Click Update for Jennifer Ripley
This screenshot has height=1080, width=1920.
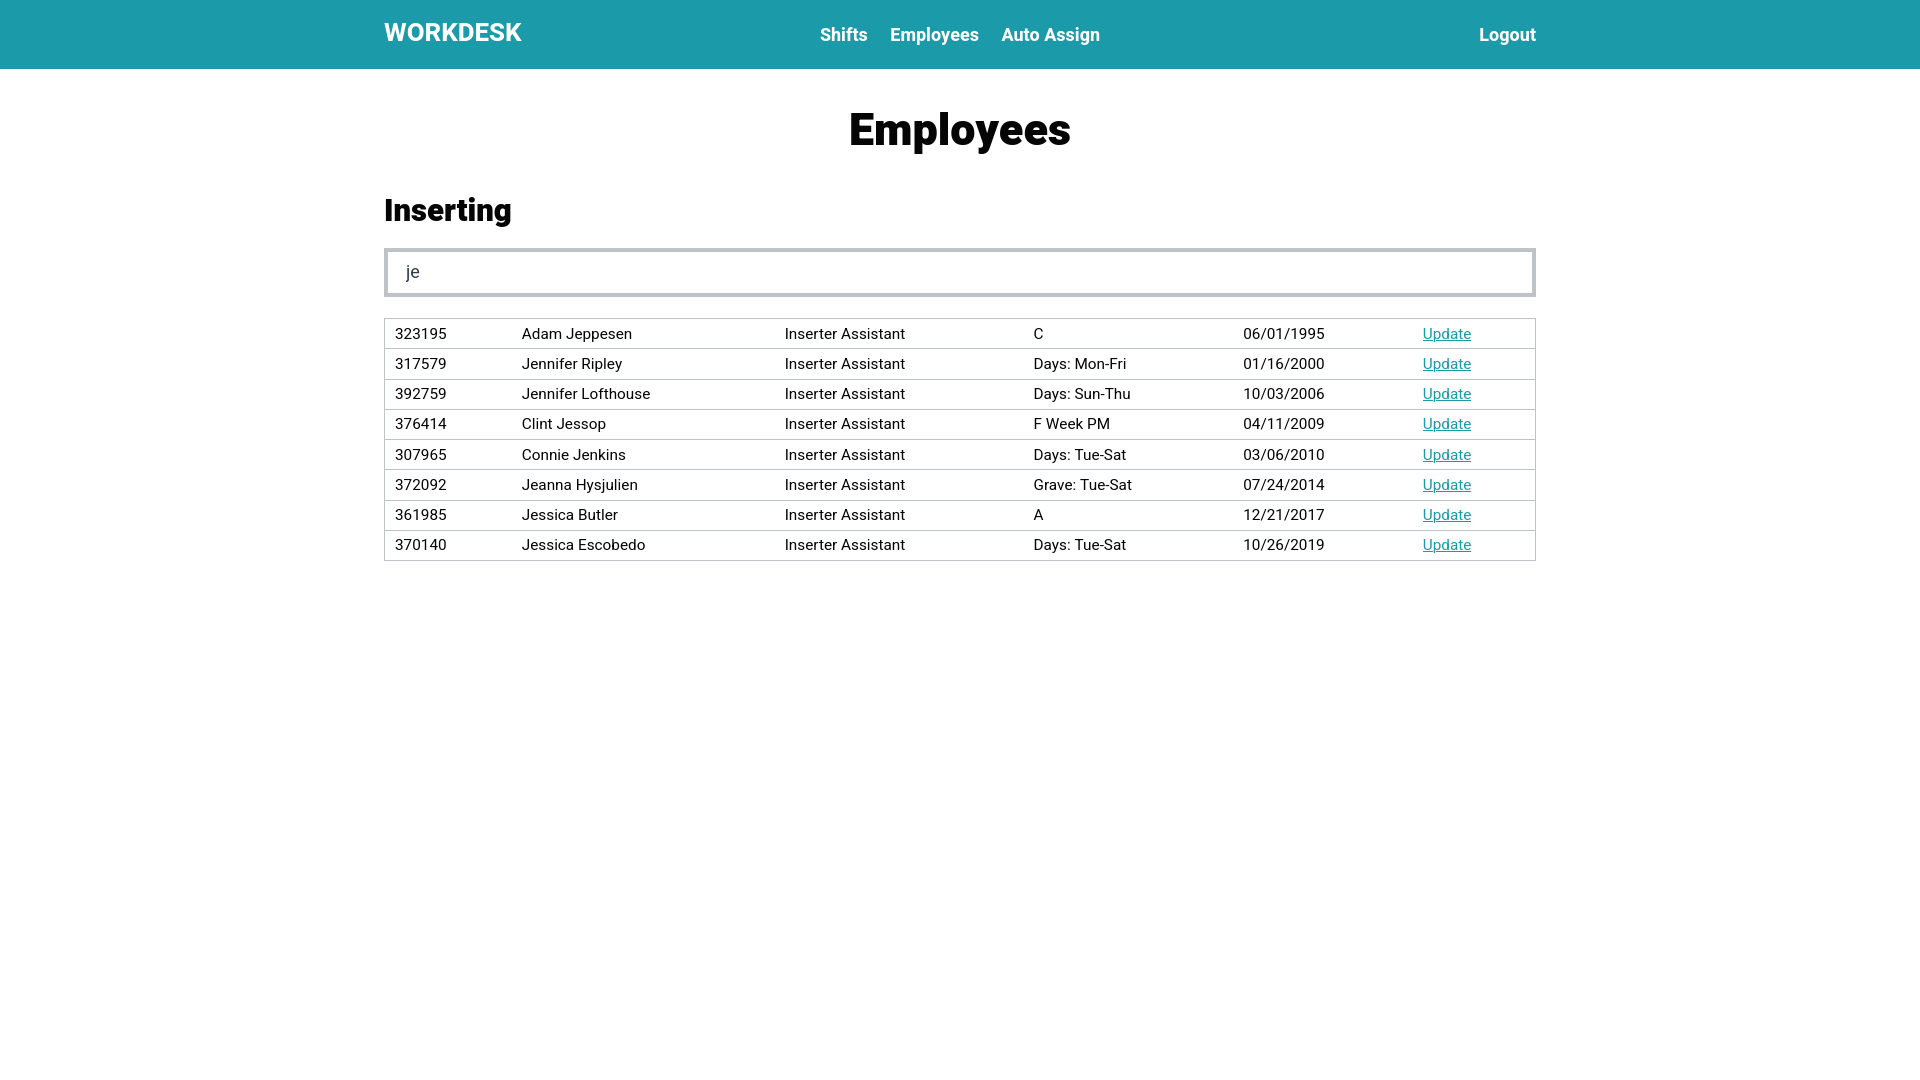[1446, 364]
